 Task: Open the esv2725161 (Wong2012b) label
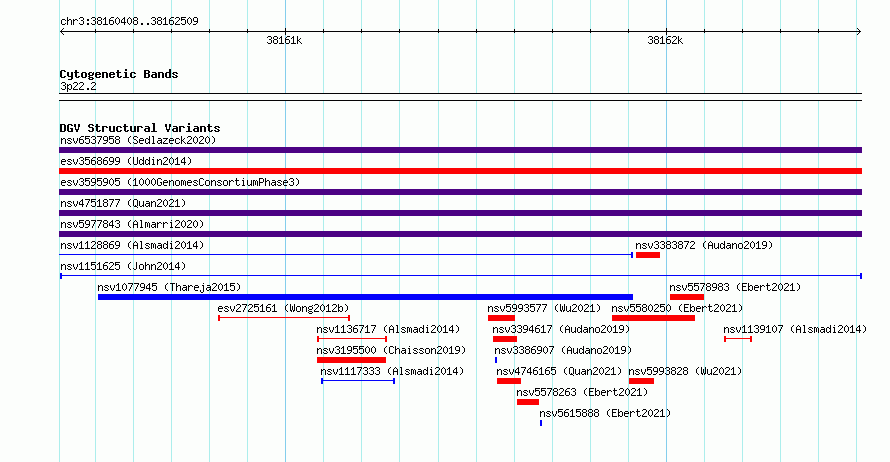click(x=283, y=308)
